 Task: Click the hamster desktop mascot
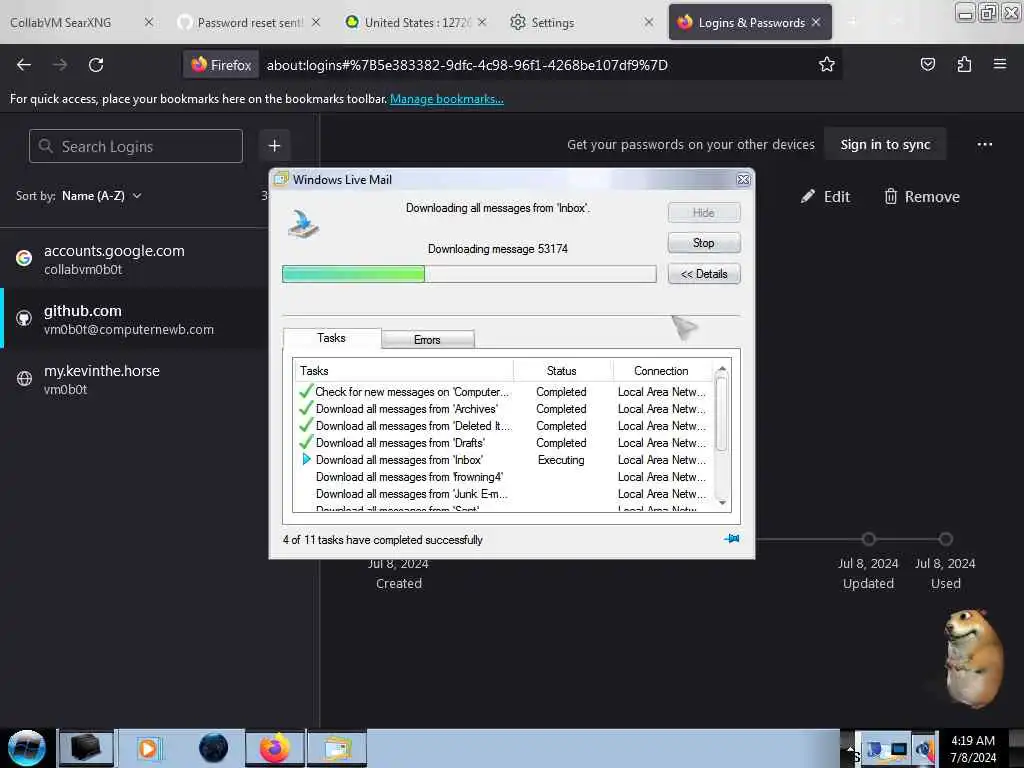[x=973, y=658]
